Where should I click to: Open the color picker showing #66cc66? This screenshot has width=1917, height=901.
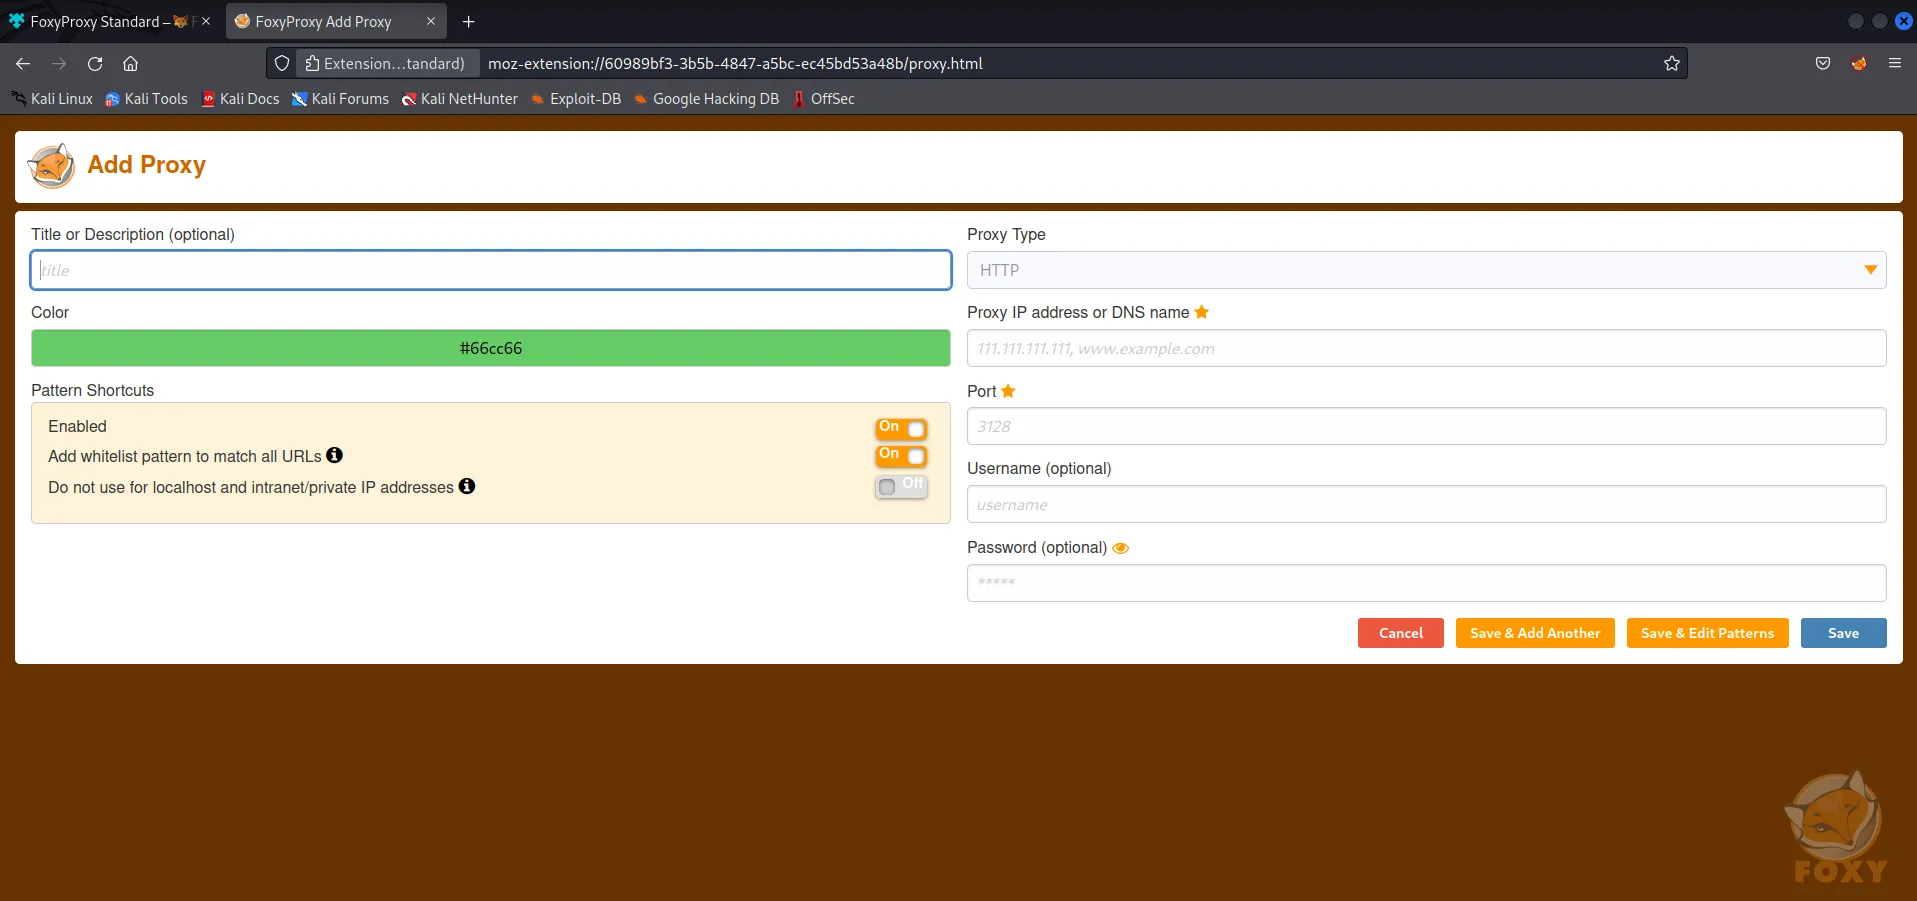click(x=491, y=348)
